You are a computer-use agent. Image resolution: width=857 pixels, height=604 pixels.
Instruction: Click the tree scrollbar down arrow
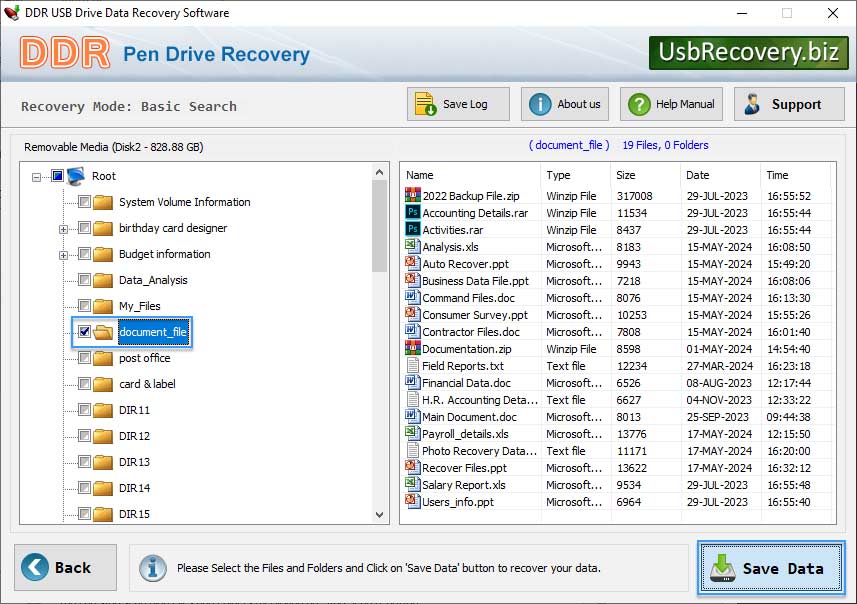tap(379, 515)
